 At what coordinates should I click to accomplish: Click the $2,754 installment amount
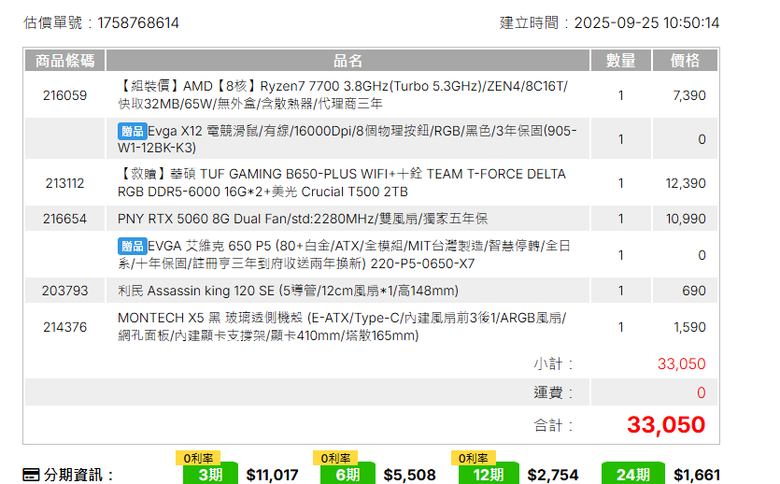coord(553,475)
